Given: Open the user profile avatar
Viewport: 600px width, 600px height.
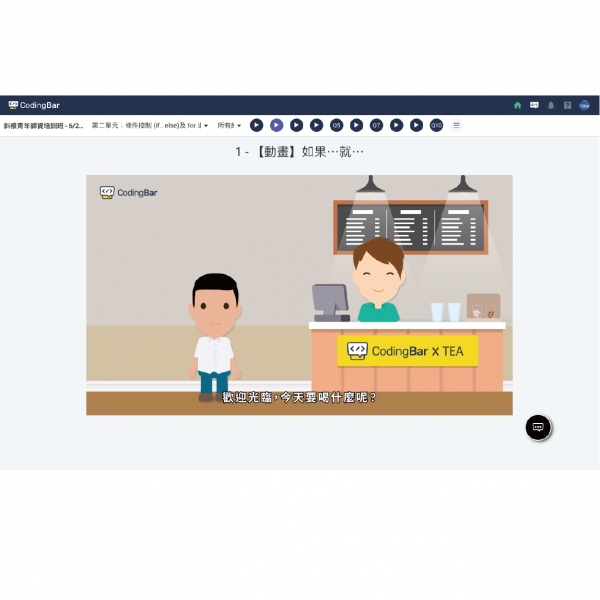Looking at the screenshot, I should [584, 105].
